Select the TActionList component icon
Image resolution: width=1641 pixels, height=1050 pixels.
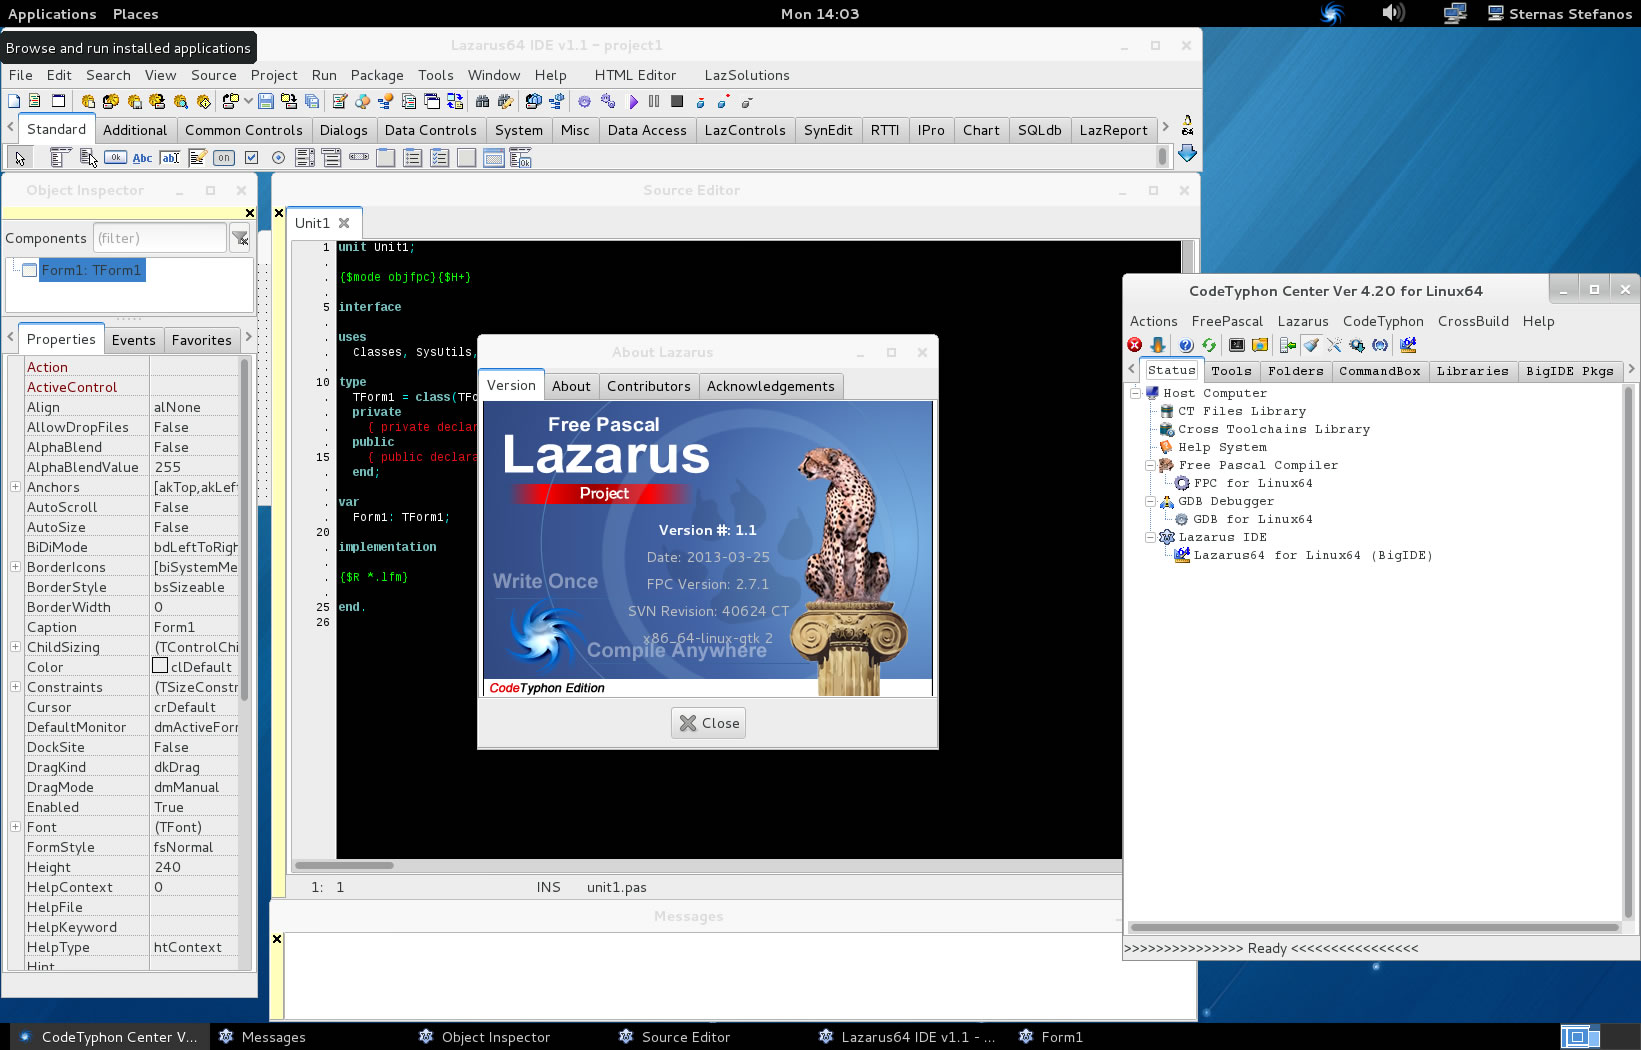(520, 157)
